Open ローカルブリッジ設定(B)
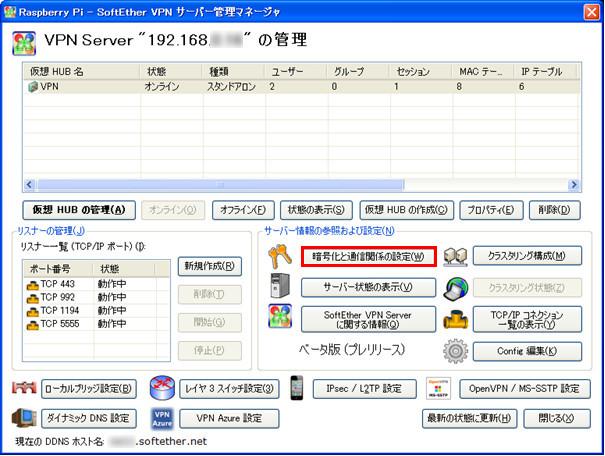605x456 pixels. pos(89,389)
